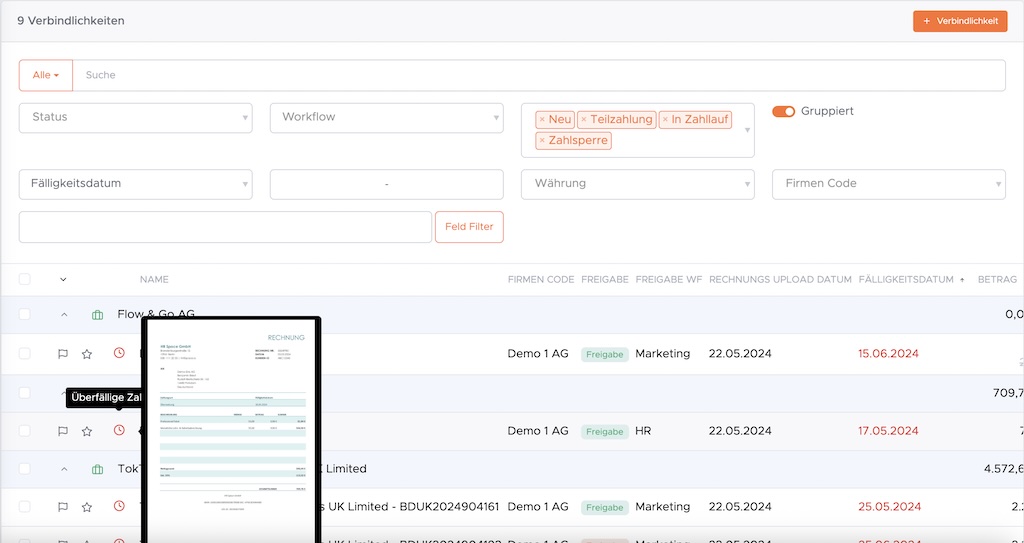Star the invoice due 17.05.2024
The image size is (1024, 543).
click(87, 431)
